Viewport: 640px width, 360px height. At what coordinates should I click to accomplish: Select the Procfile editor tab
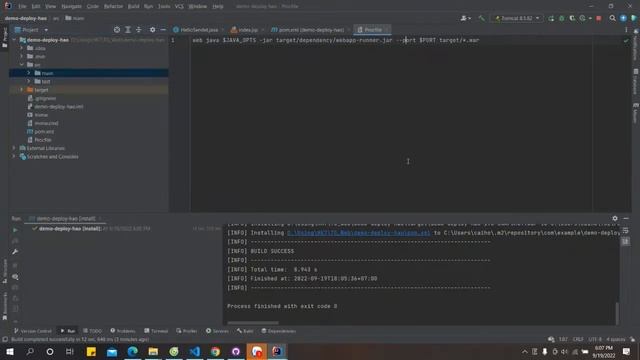(x=373, y=30)
